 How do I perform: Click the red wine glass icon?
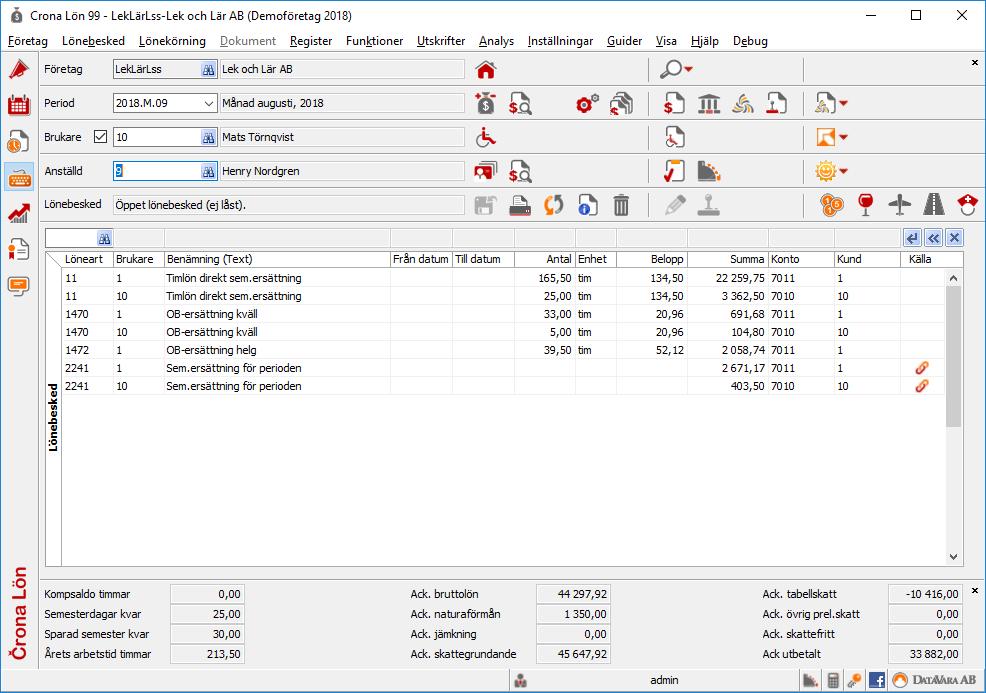pyautogui.click(x=865, y=205)
